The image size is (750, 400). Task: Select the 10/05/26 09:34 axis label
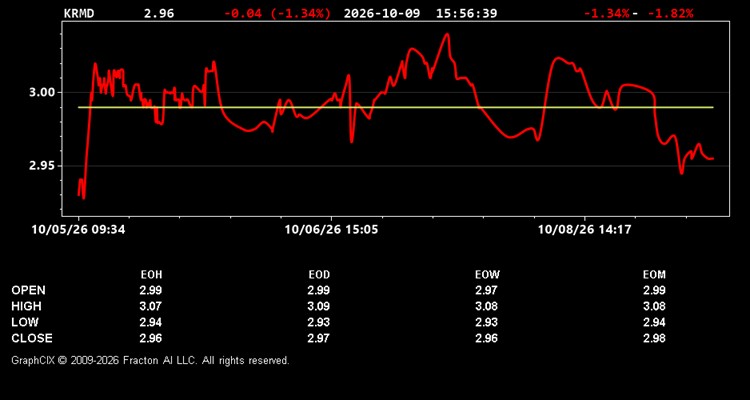78,230
